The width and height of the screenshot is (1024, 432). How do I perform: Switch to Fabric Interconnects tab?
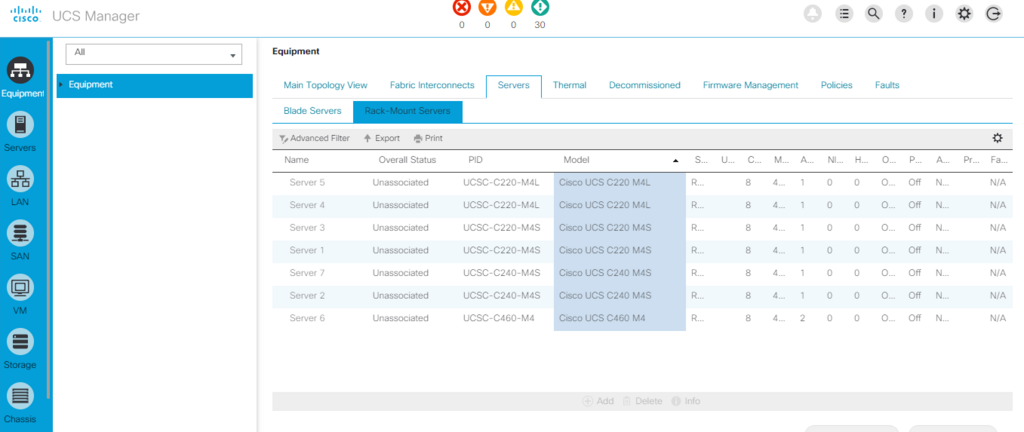click(432, 85)
